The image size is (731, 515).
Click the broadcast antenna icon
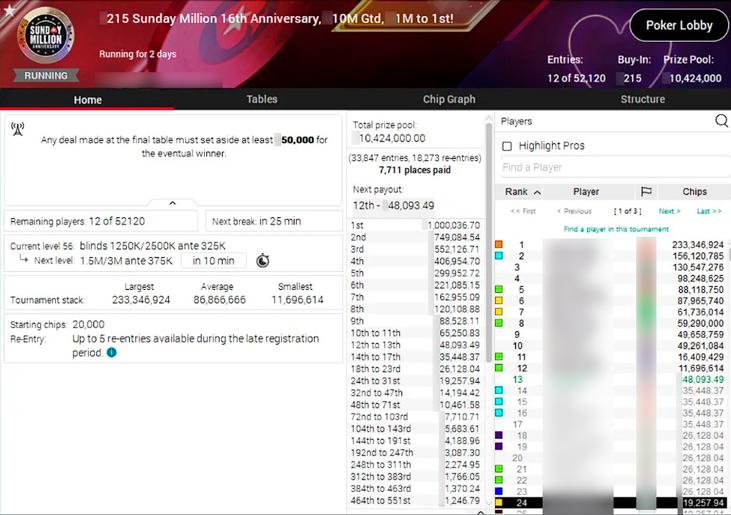pos(18,129)
